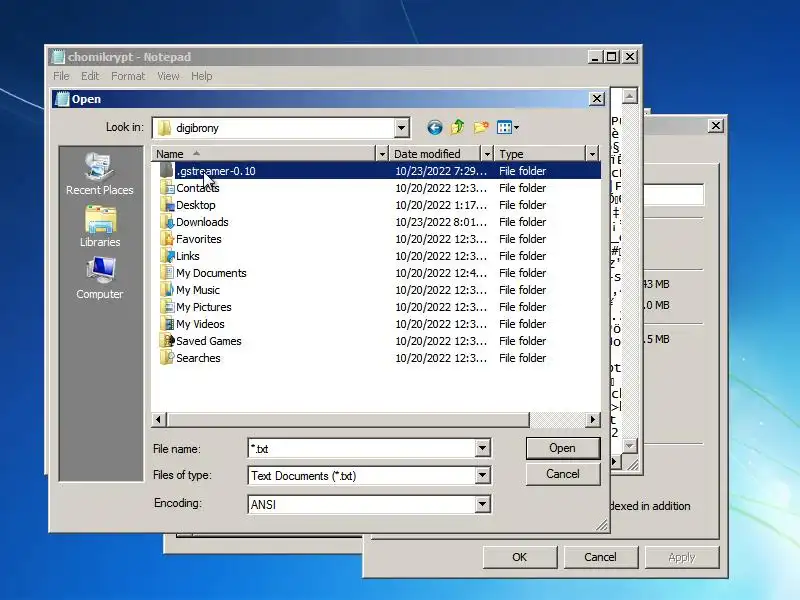Expand the Look in folder dropdown
The width and height of the screenshot is (800, 600).
(402, 128)
